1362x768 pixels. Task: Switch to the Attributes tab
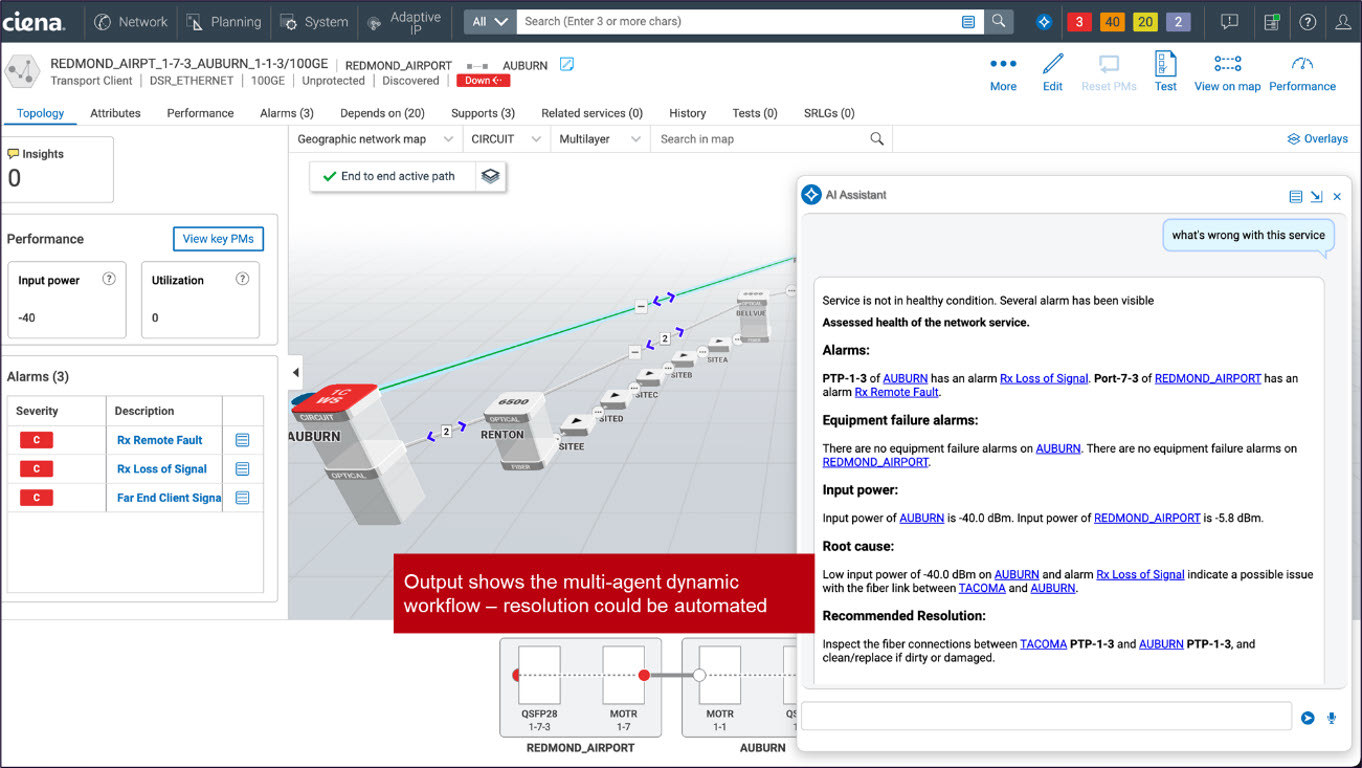pos(115,113)
